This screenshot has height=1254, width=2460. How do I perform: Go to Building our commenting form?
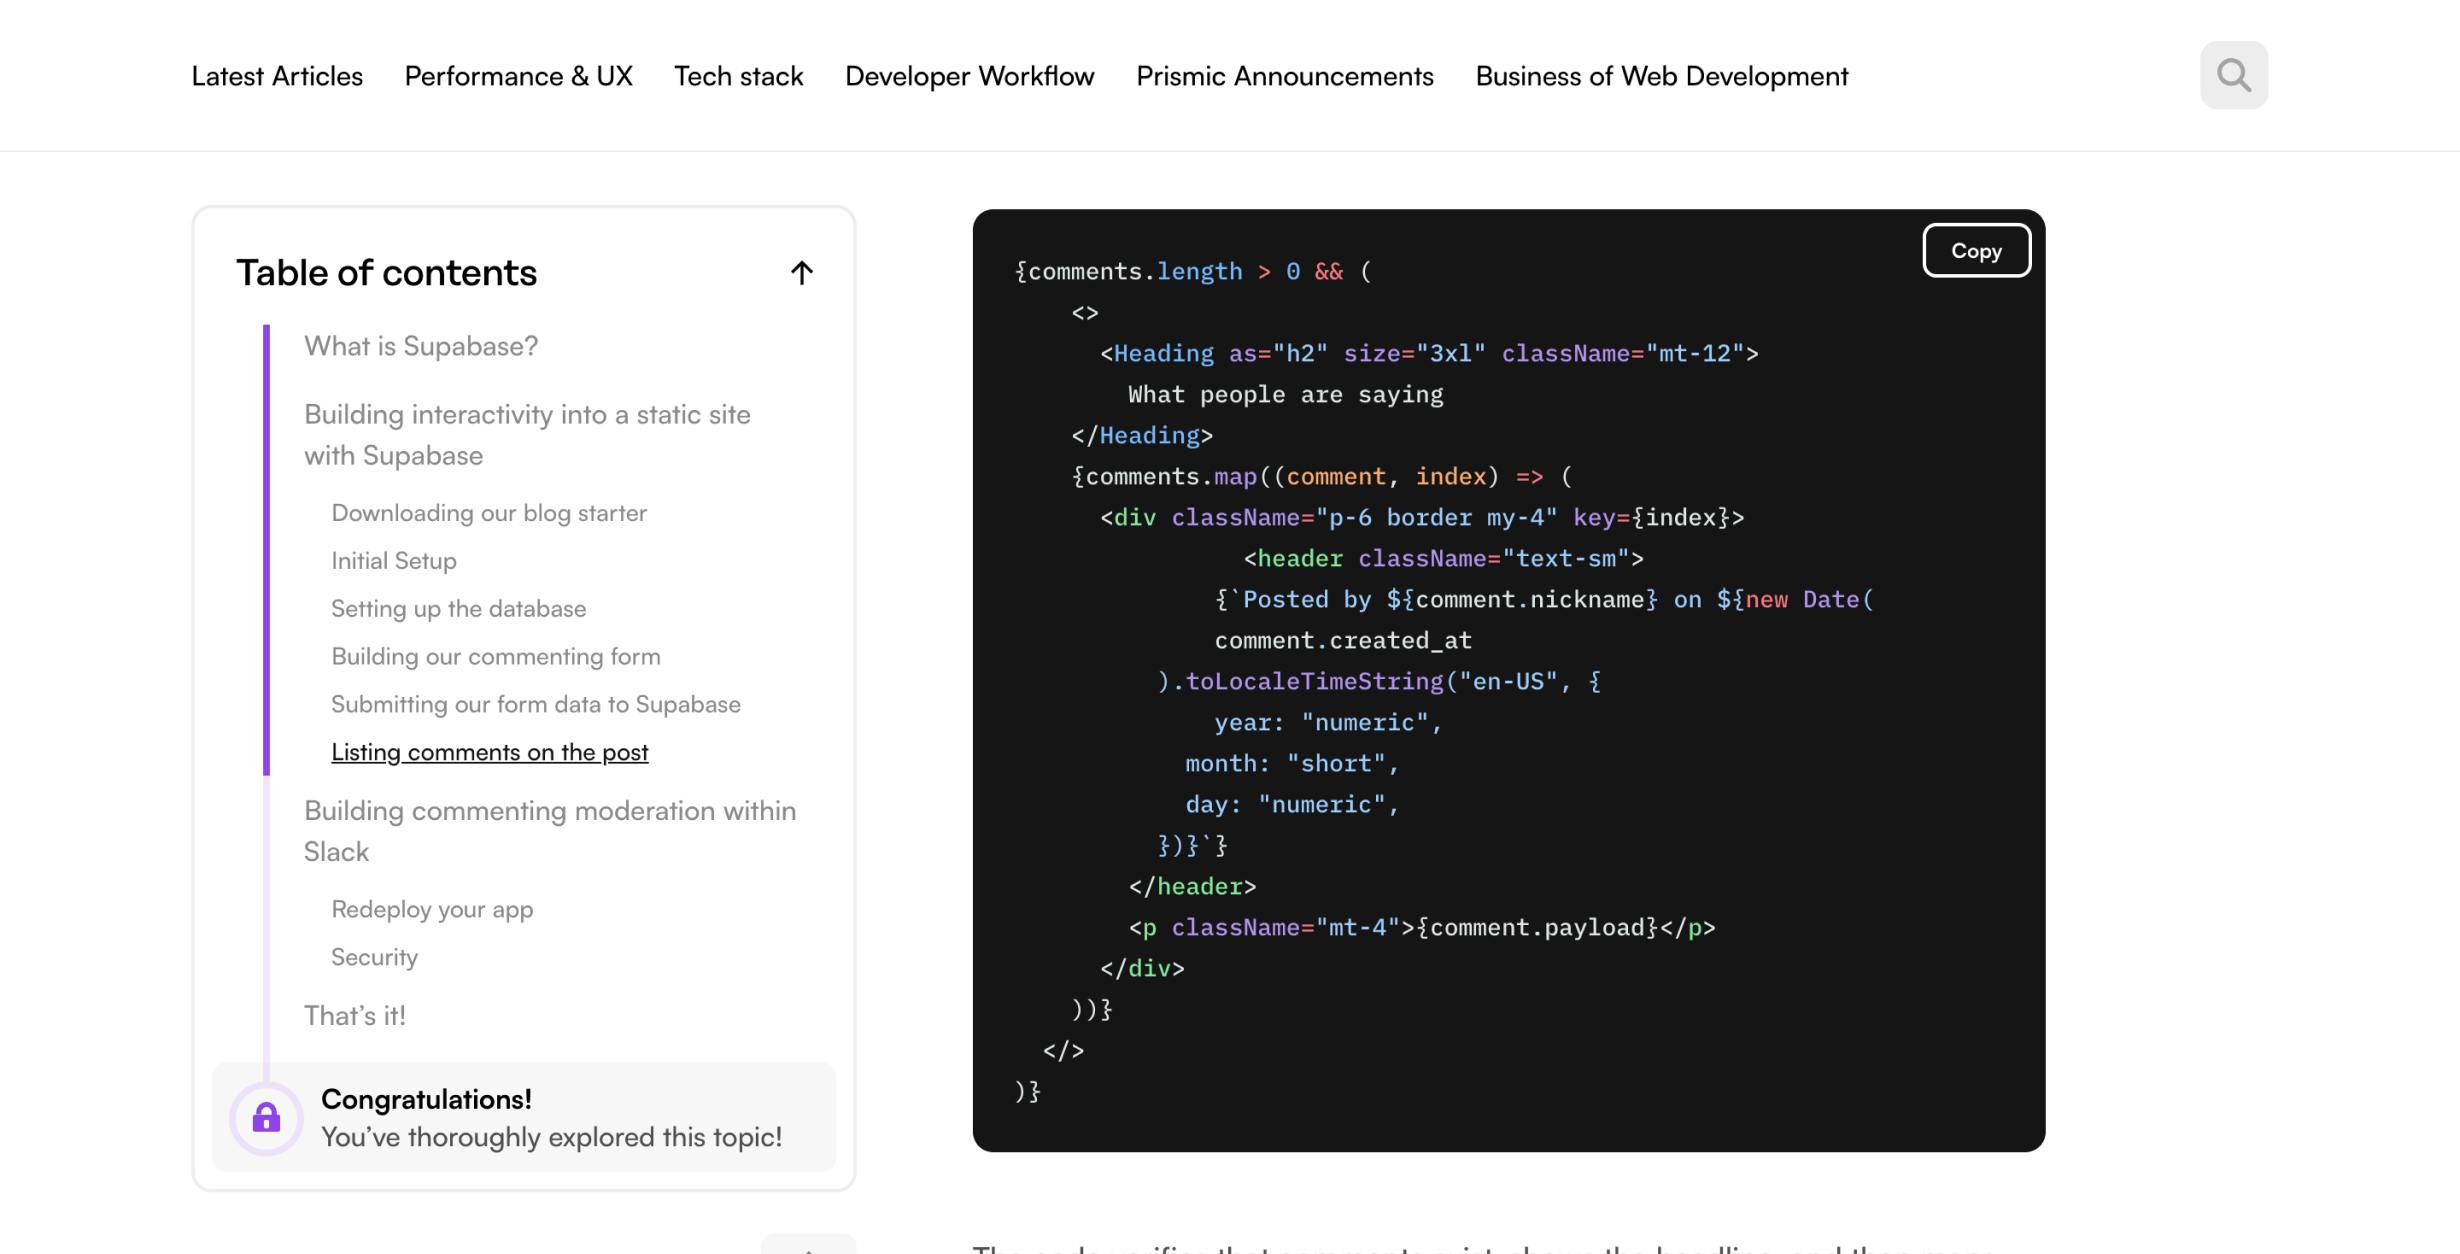click(496, 657)
